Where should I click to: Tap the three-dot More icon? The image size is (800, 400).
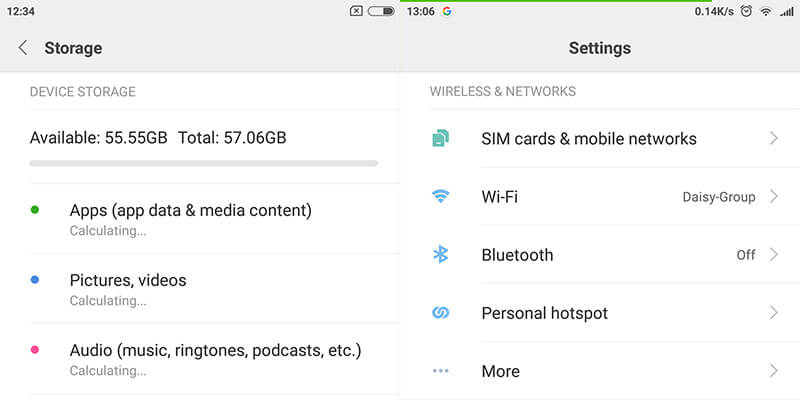[x=441, y=371]
